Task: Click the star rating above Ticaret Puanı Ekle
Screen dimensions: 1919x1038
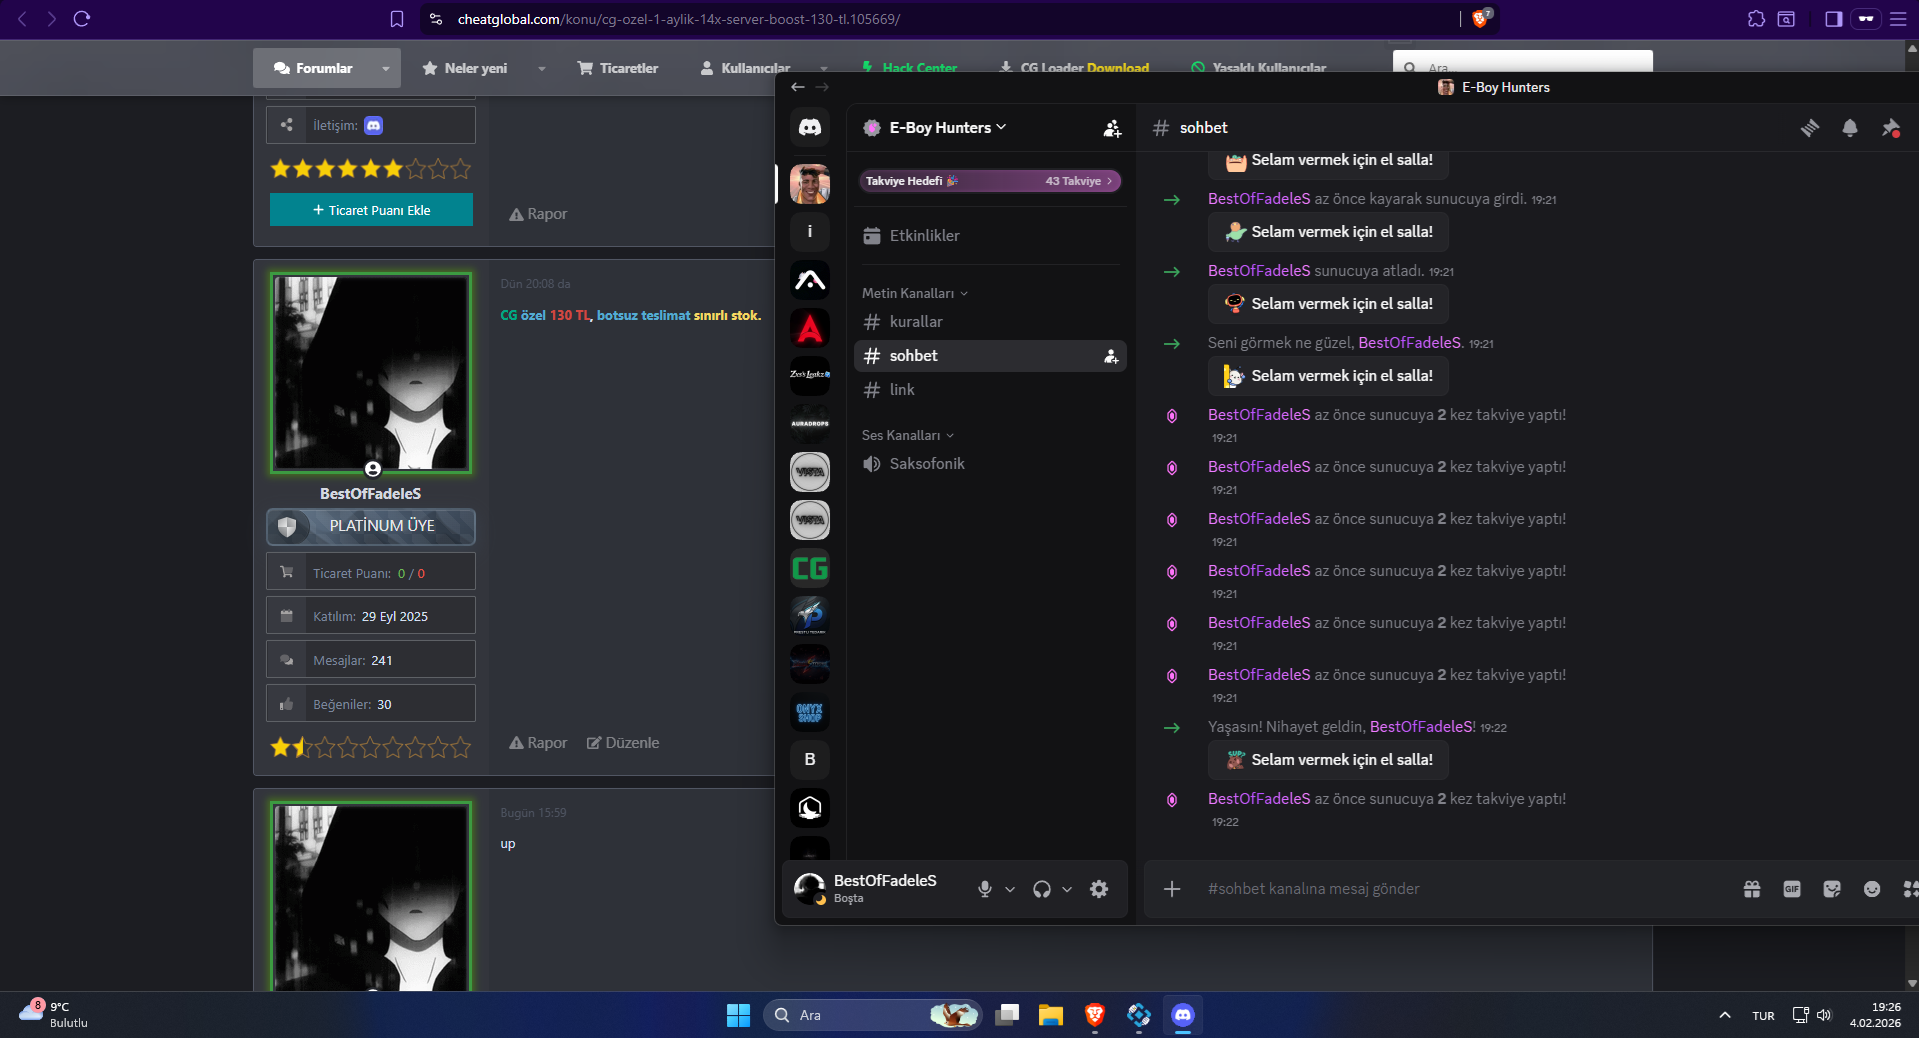Action: click(370, 169)
